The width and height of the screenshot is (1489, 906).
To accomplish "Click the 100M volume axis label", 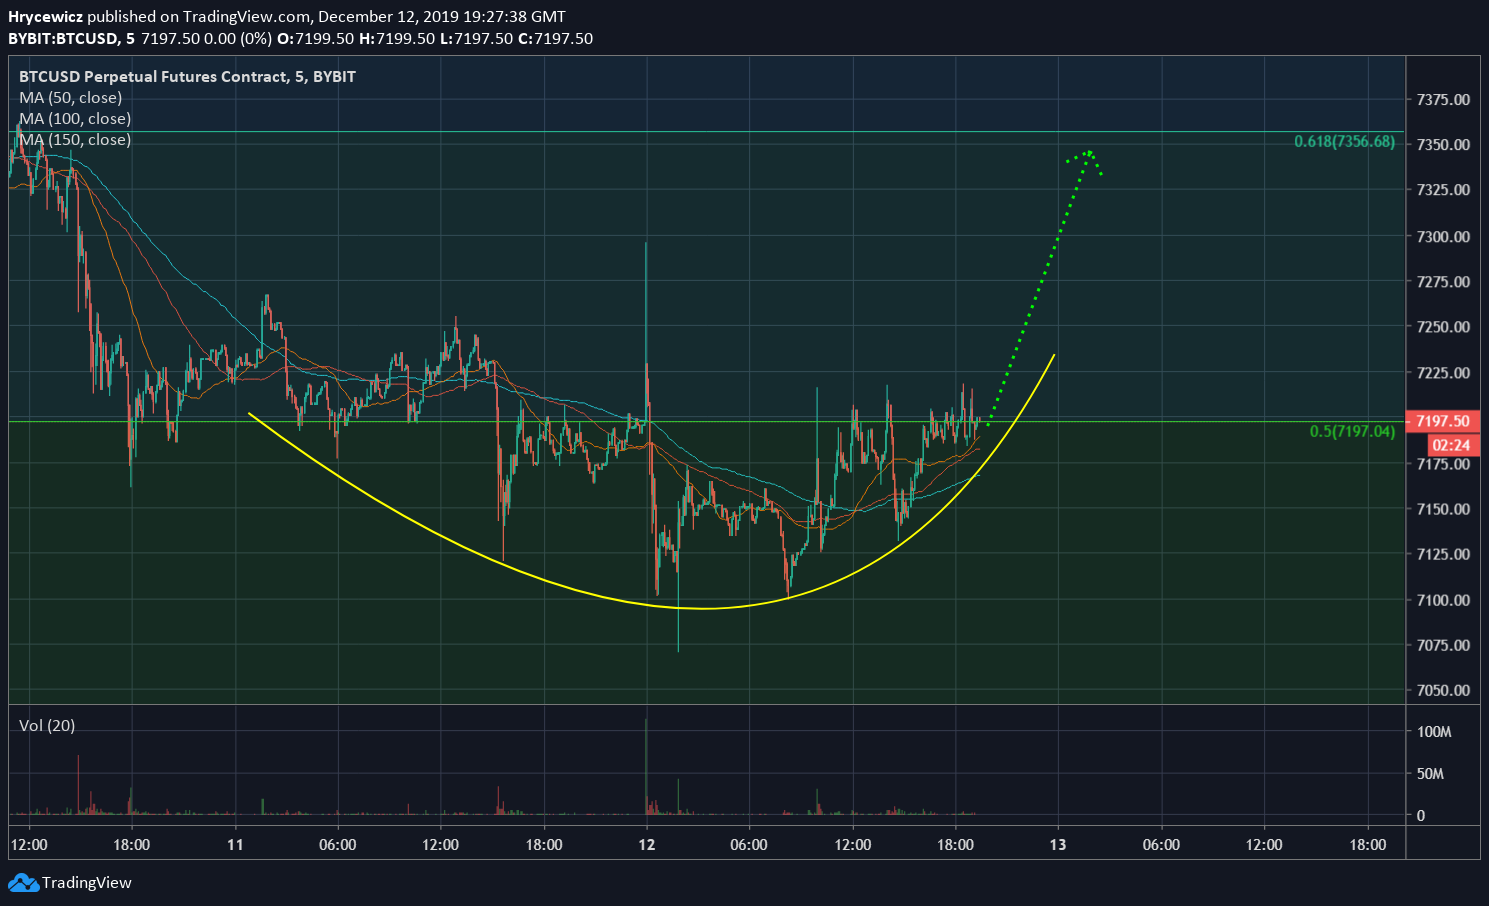I will 1434,732.
